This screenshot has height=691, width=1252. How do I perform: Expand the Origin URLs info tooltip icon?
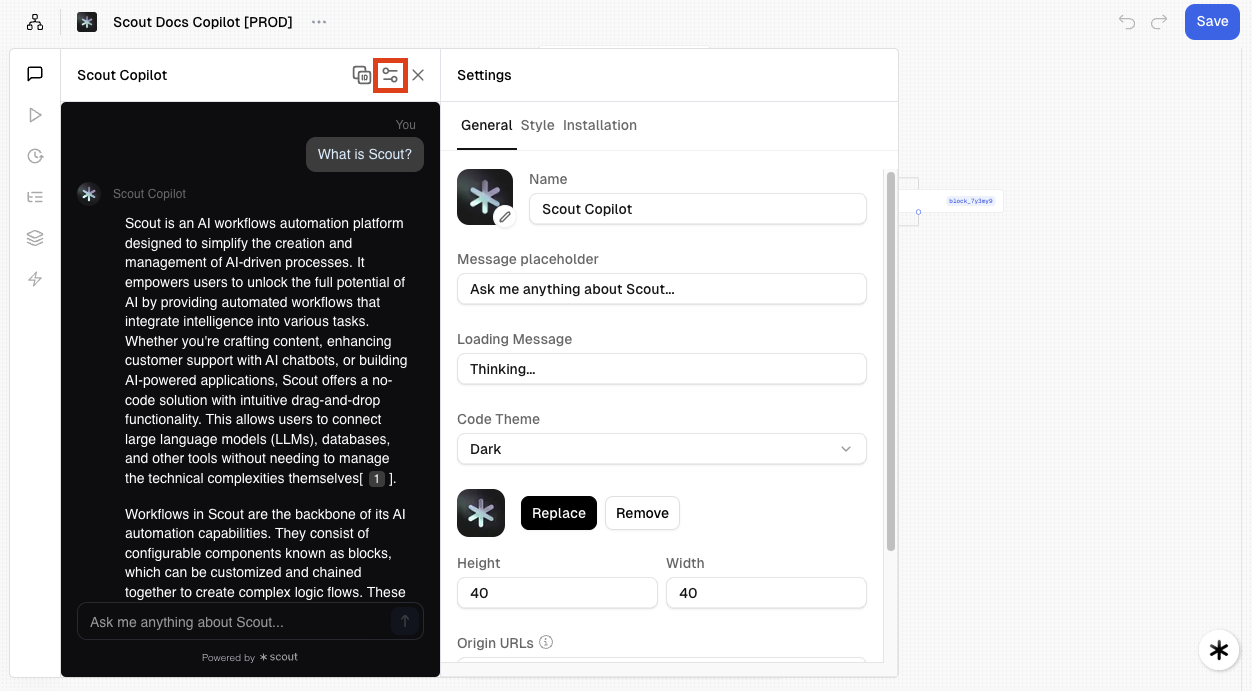pyautogui.click(x=546, y=643)
